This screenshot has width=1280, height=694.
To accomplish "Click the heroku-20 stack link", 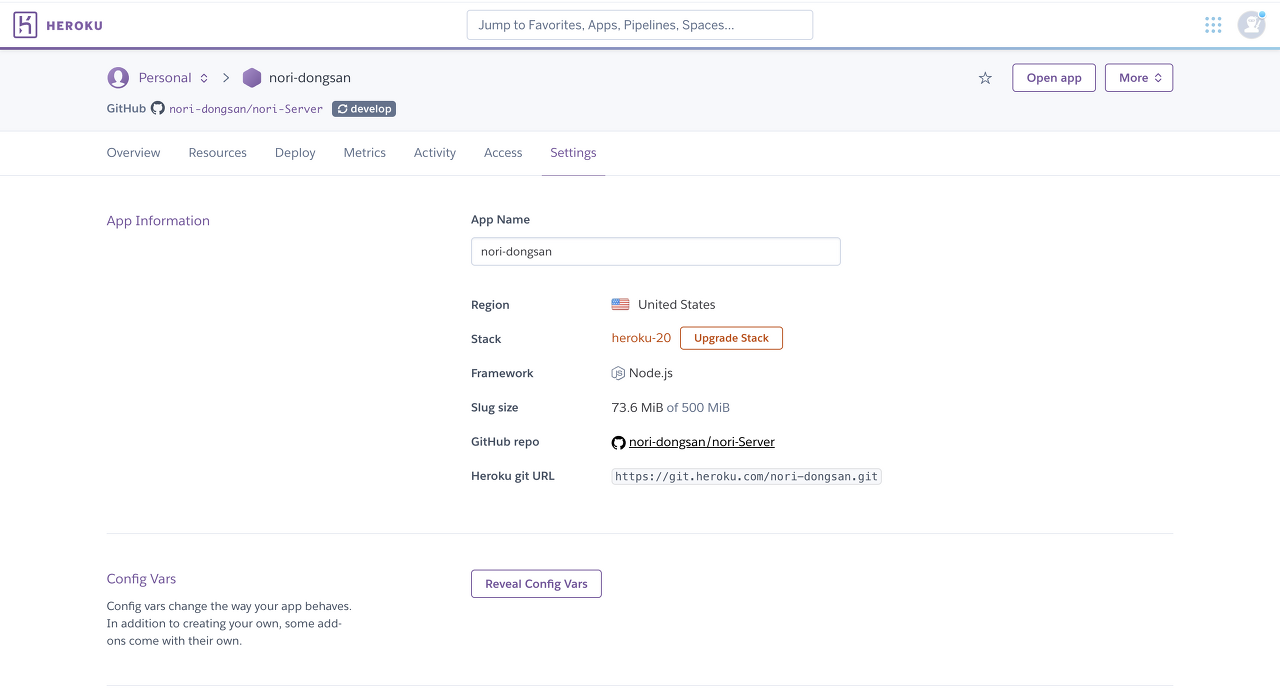I will tap(641, 338).
